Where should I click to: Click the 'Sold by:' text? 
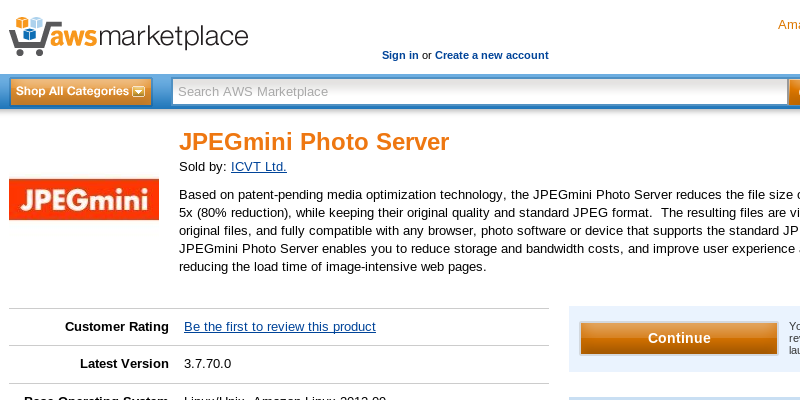click(203, 167)
